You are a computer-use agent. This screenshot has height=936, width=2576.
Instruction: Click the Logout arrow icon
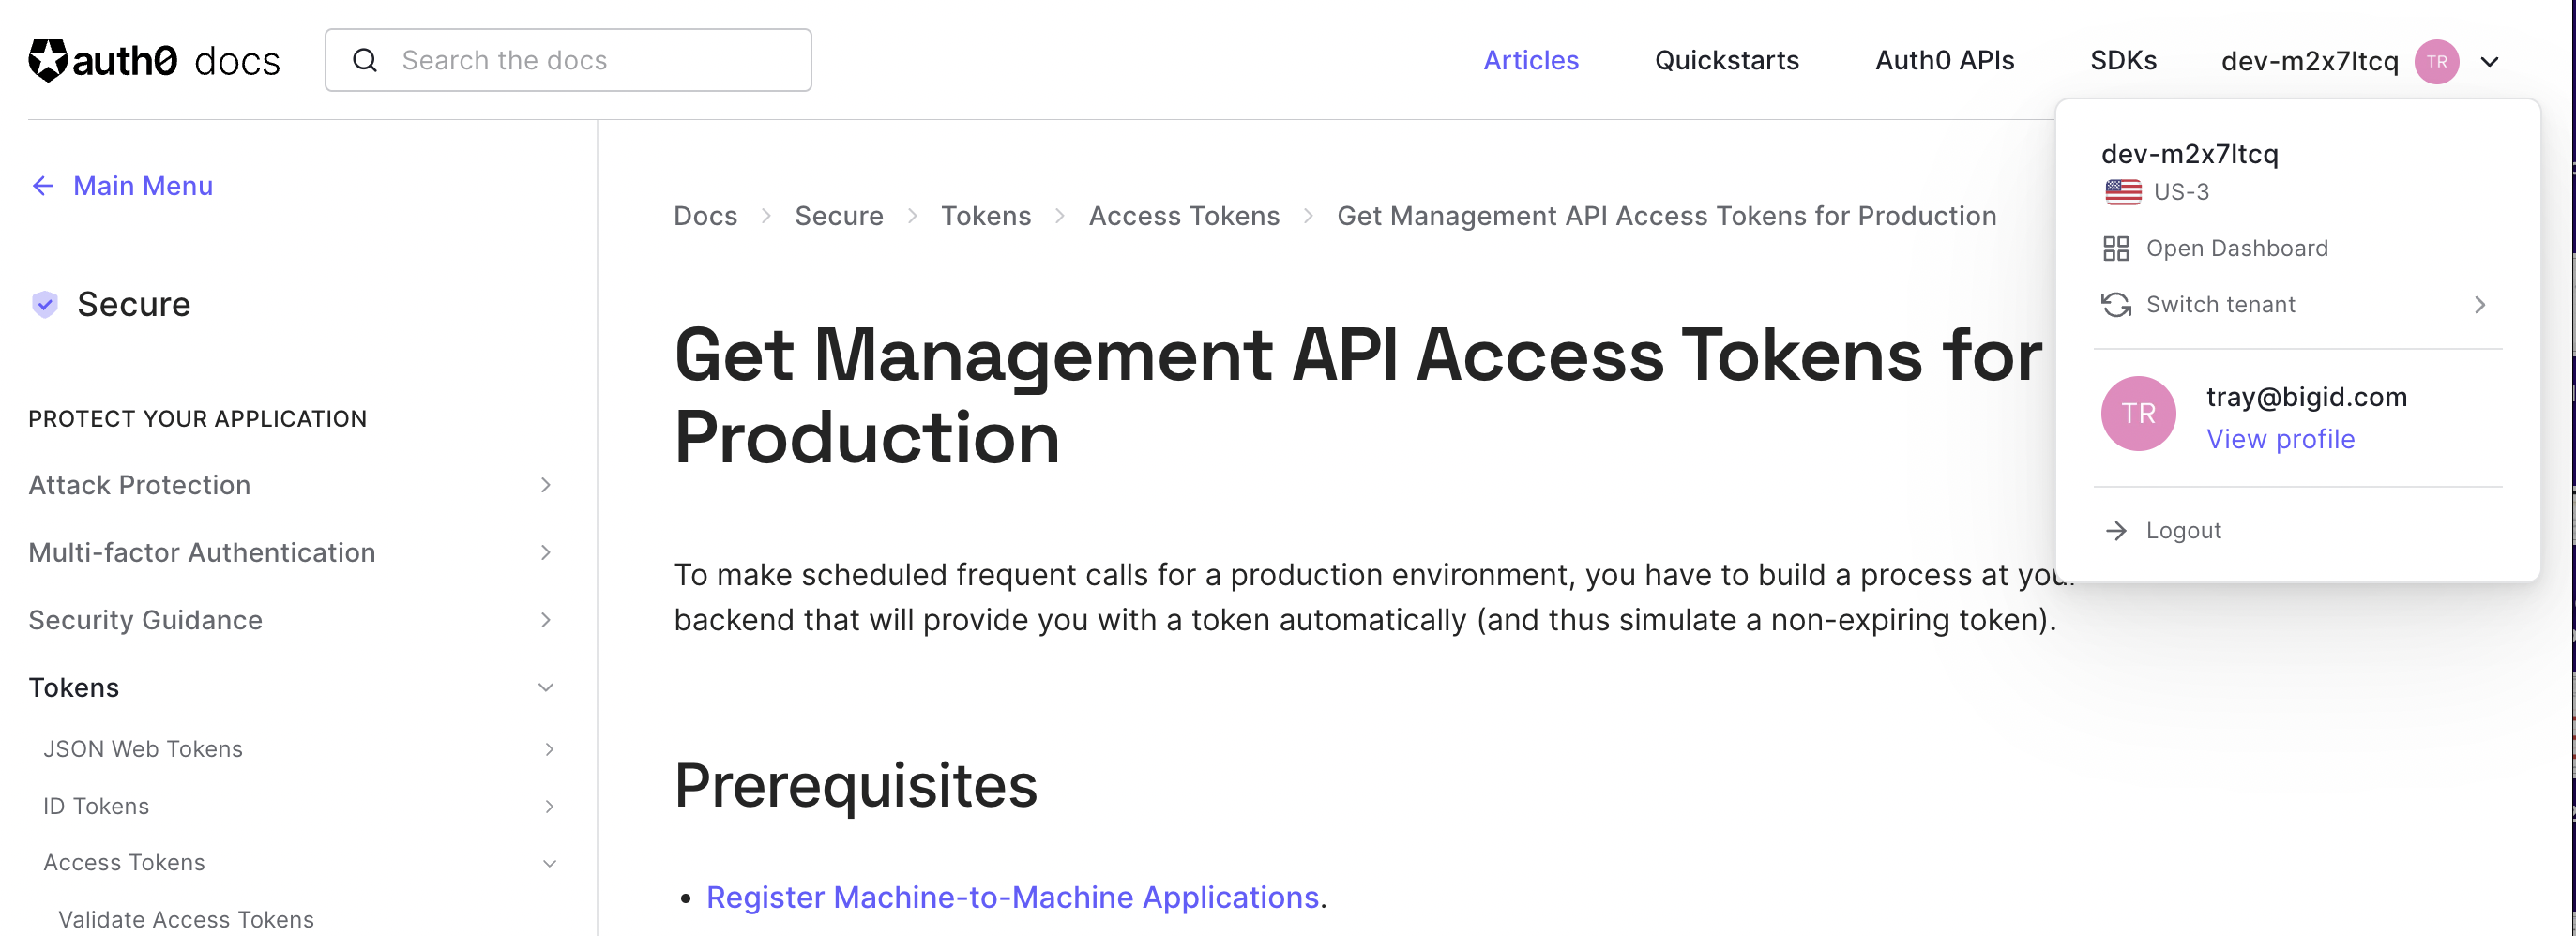click(2115, 531)
